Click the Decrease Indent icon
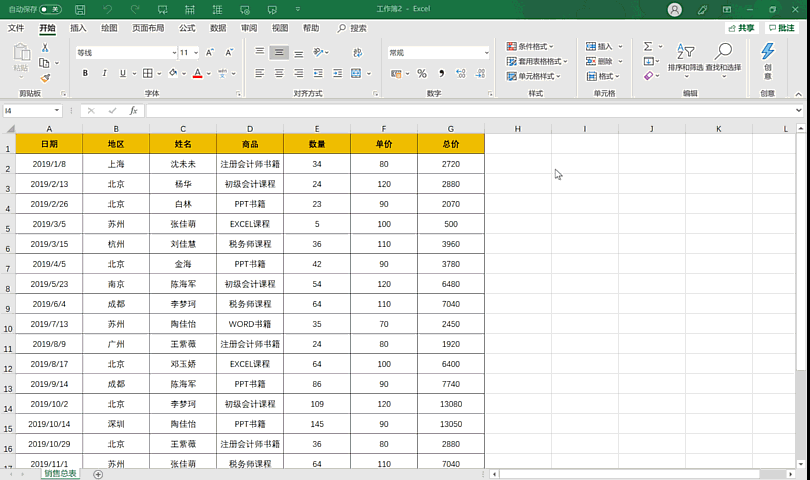 [318, 73]
